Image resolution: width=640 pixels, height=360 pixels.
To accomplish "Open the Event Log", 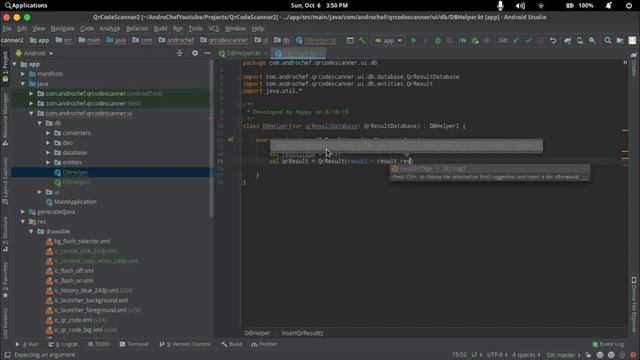I will (x=608, y=344).
